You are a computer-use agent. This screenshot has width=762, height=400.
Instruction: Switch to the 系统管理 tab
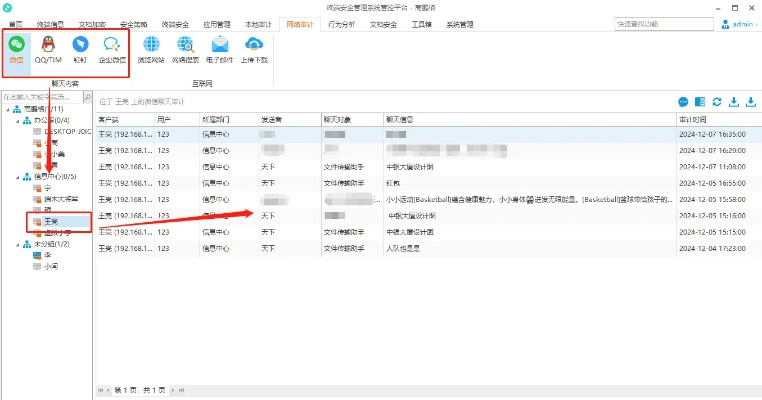pyautogui.click(x=460, y=24)
